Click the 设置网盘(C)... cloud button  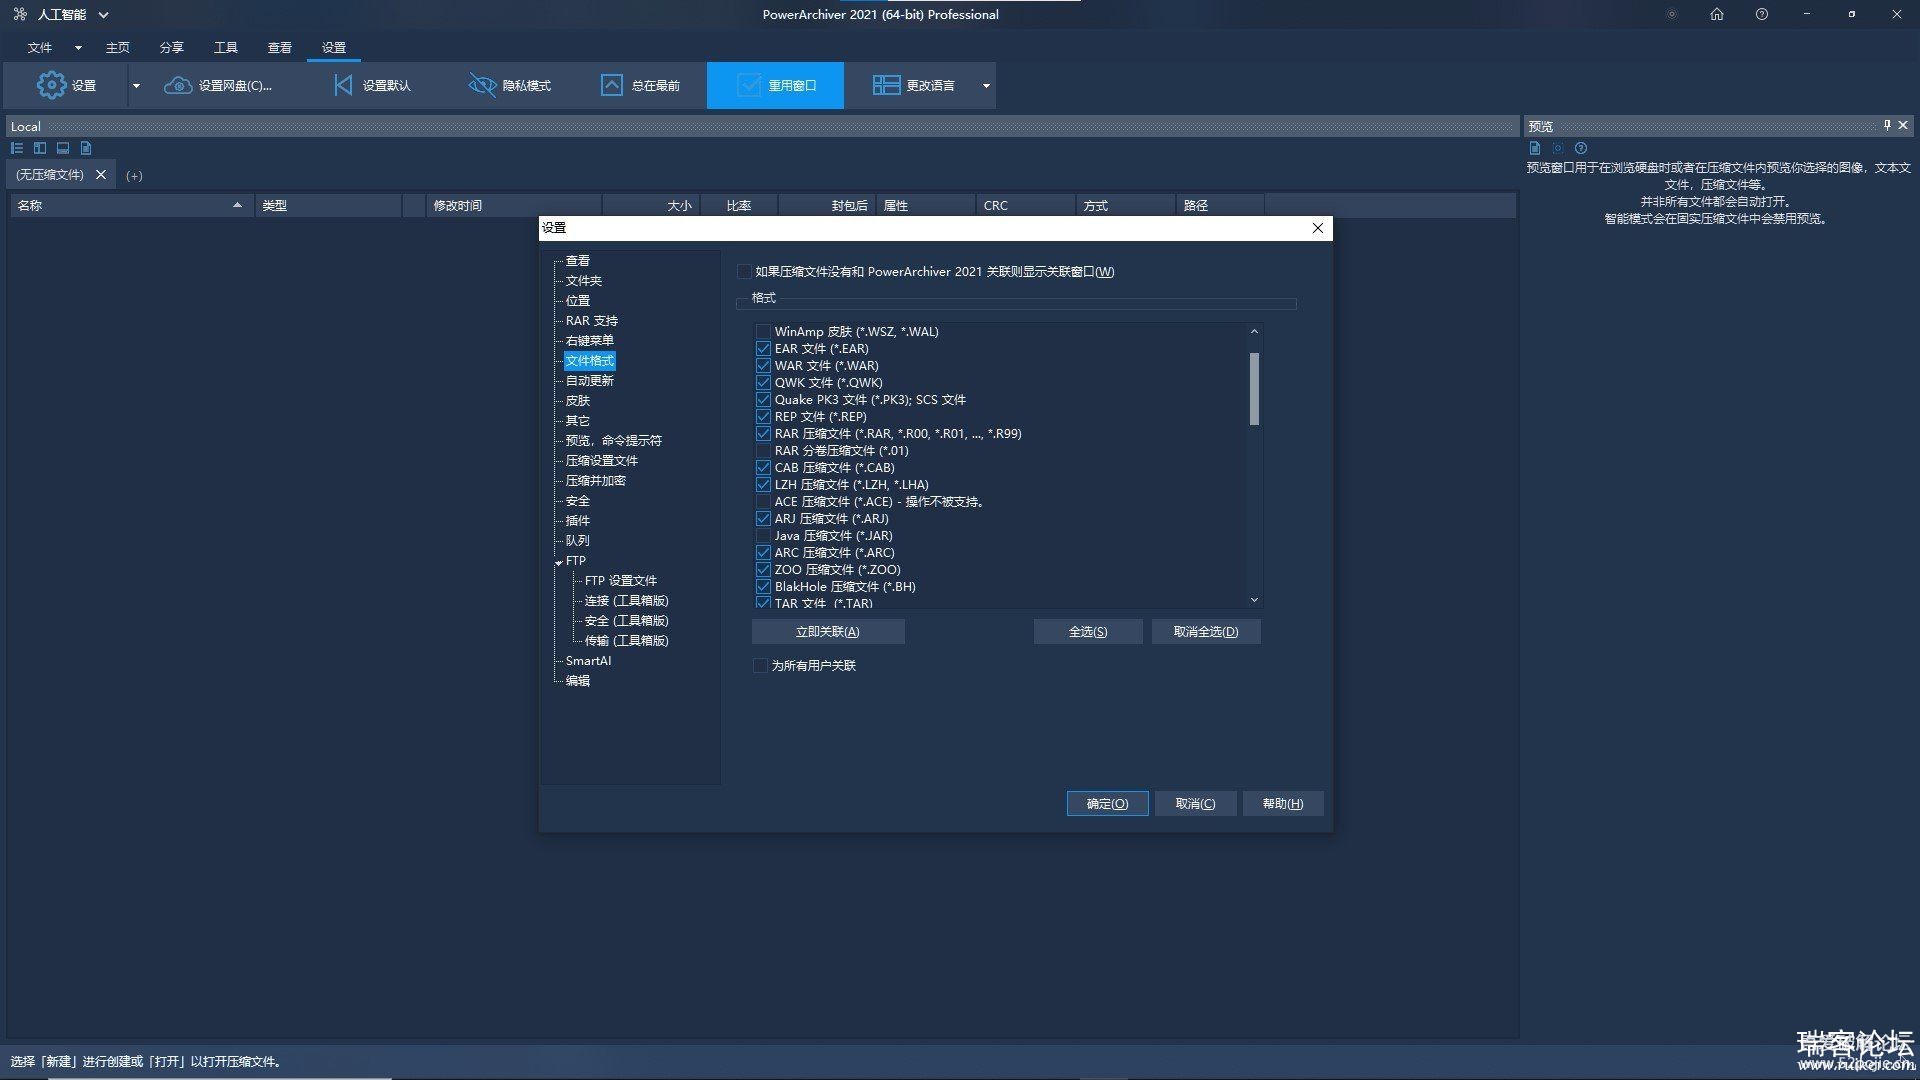pyautogui.click(x=218, y=85)
